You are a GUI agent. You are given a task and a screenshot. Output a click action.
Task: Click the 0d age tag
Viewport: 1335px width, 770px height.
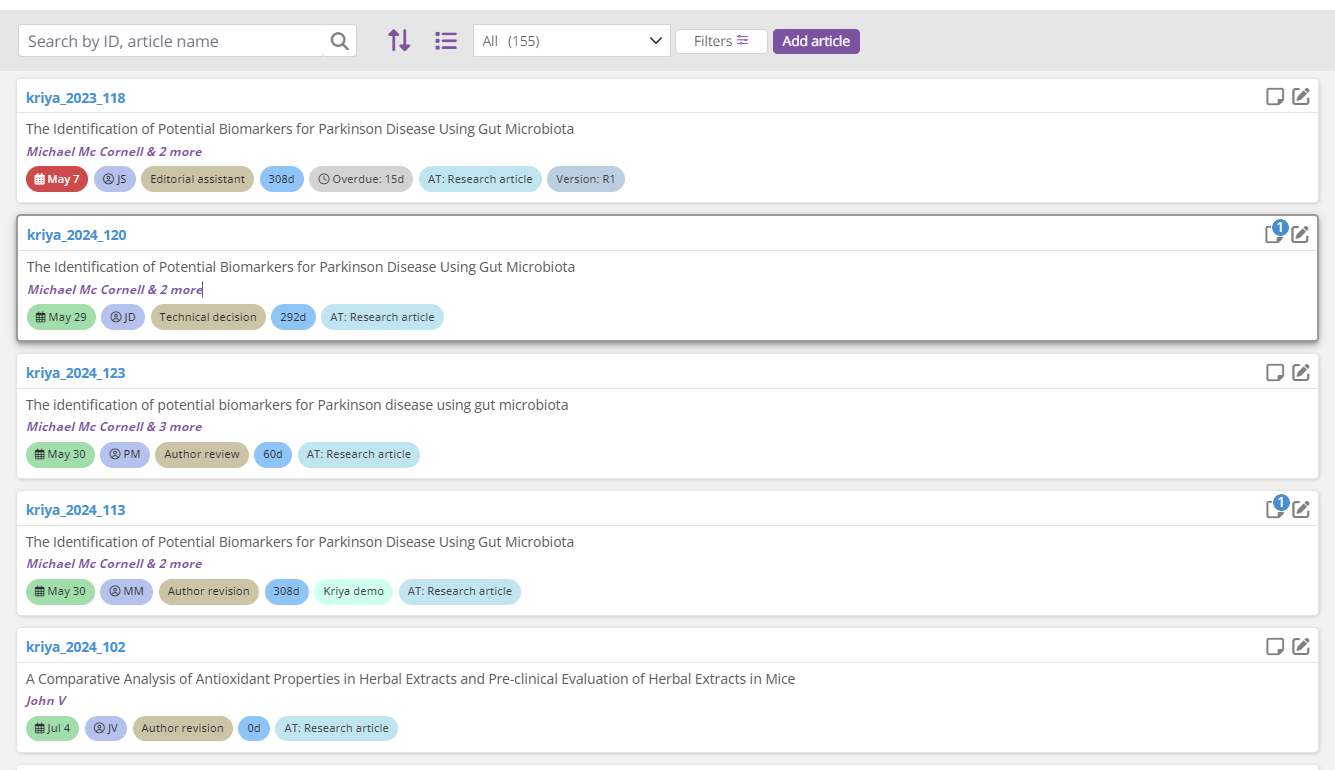[x=254, y=728]
